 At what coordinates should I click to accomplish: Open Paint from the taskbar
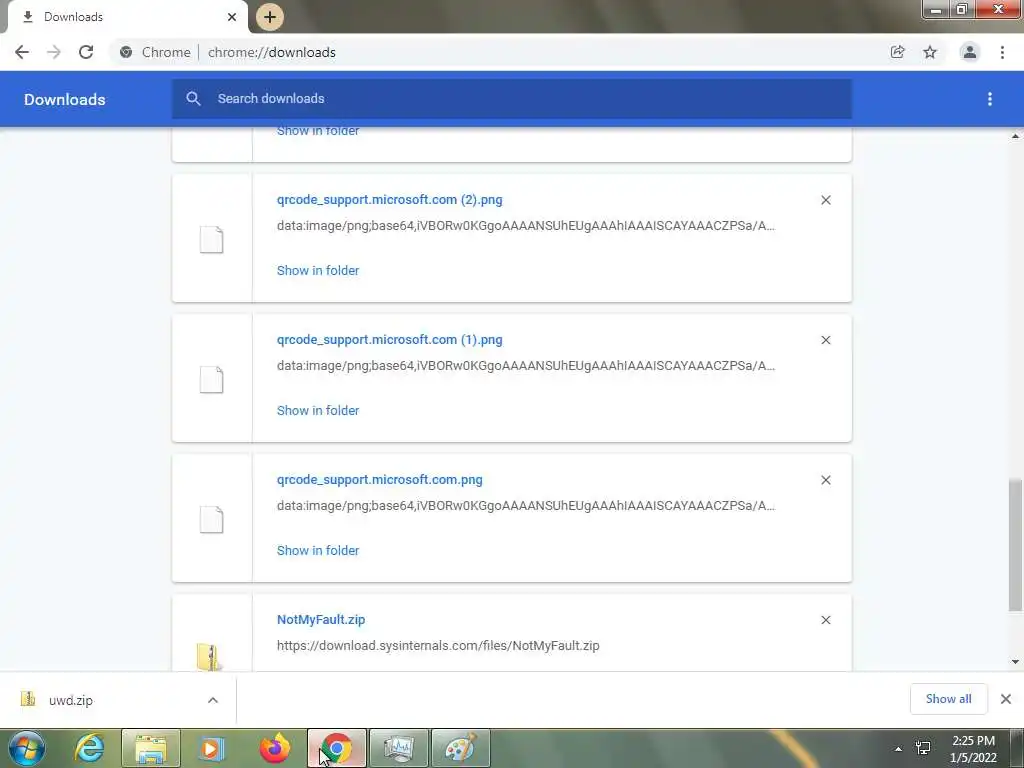[461, 748]
